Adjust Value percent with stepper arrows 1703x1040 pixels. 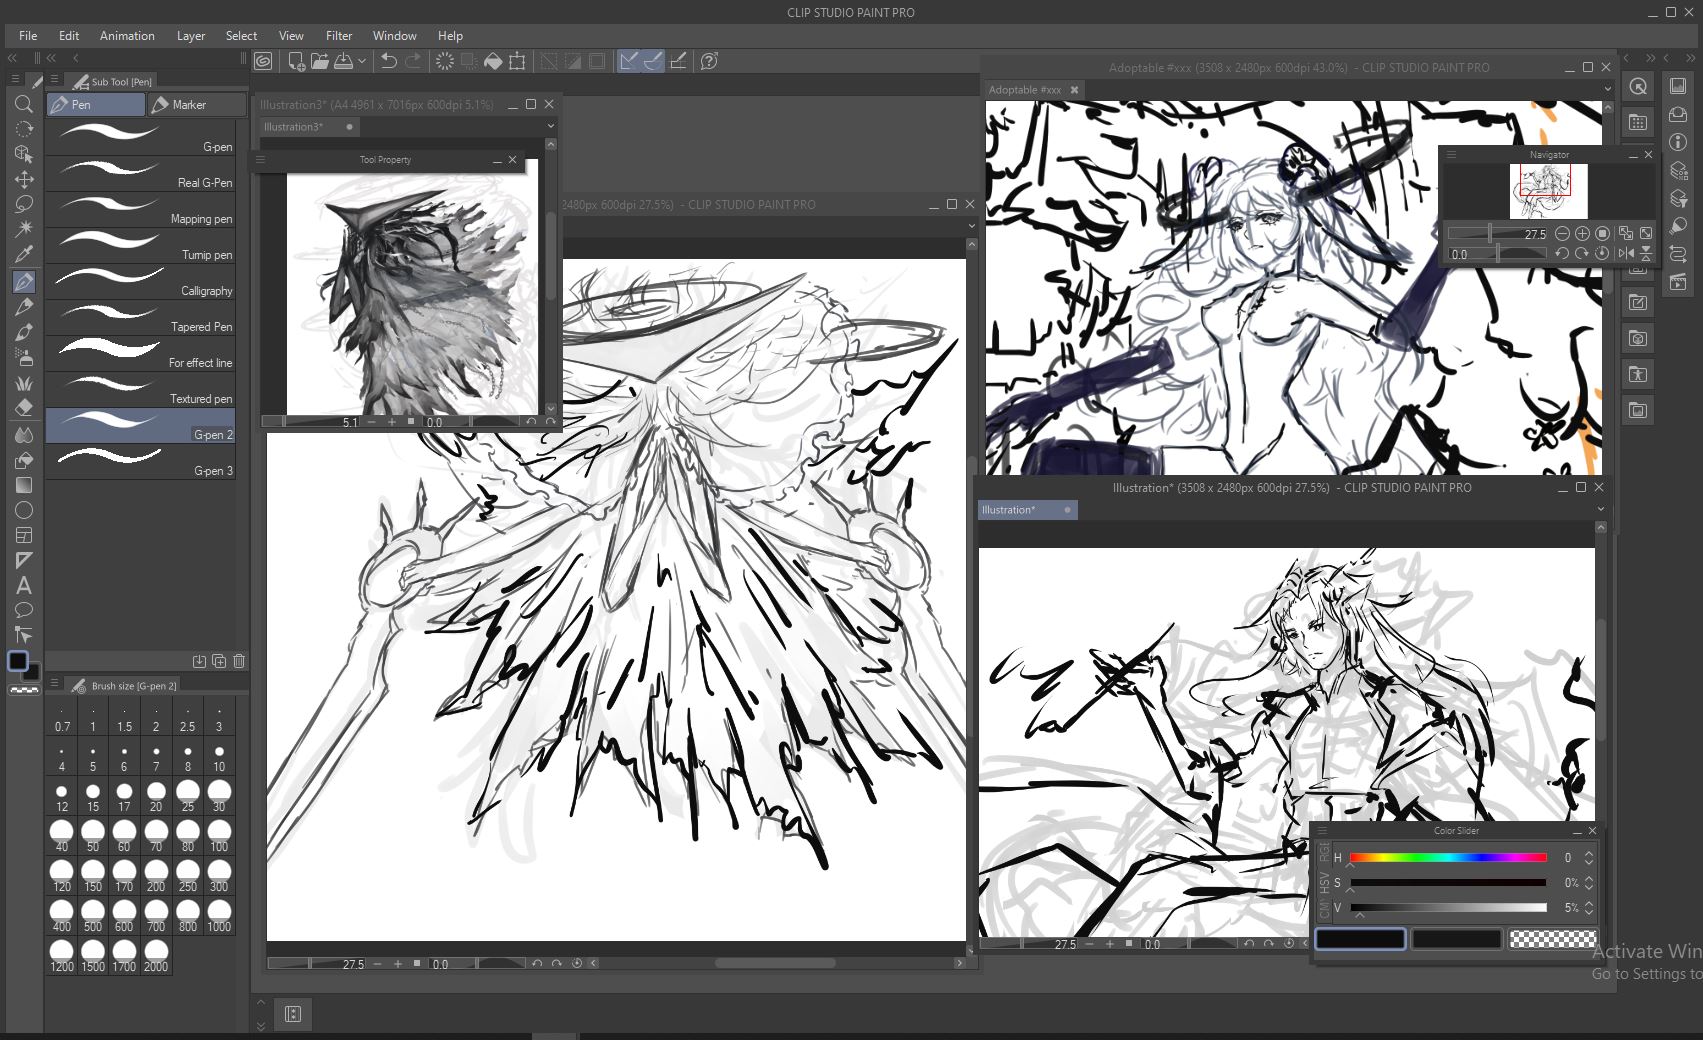point(1589,908)
